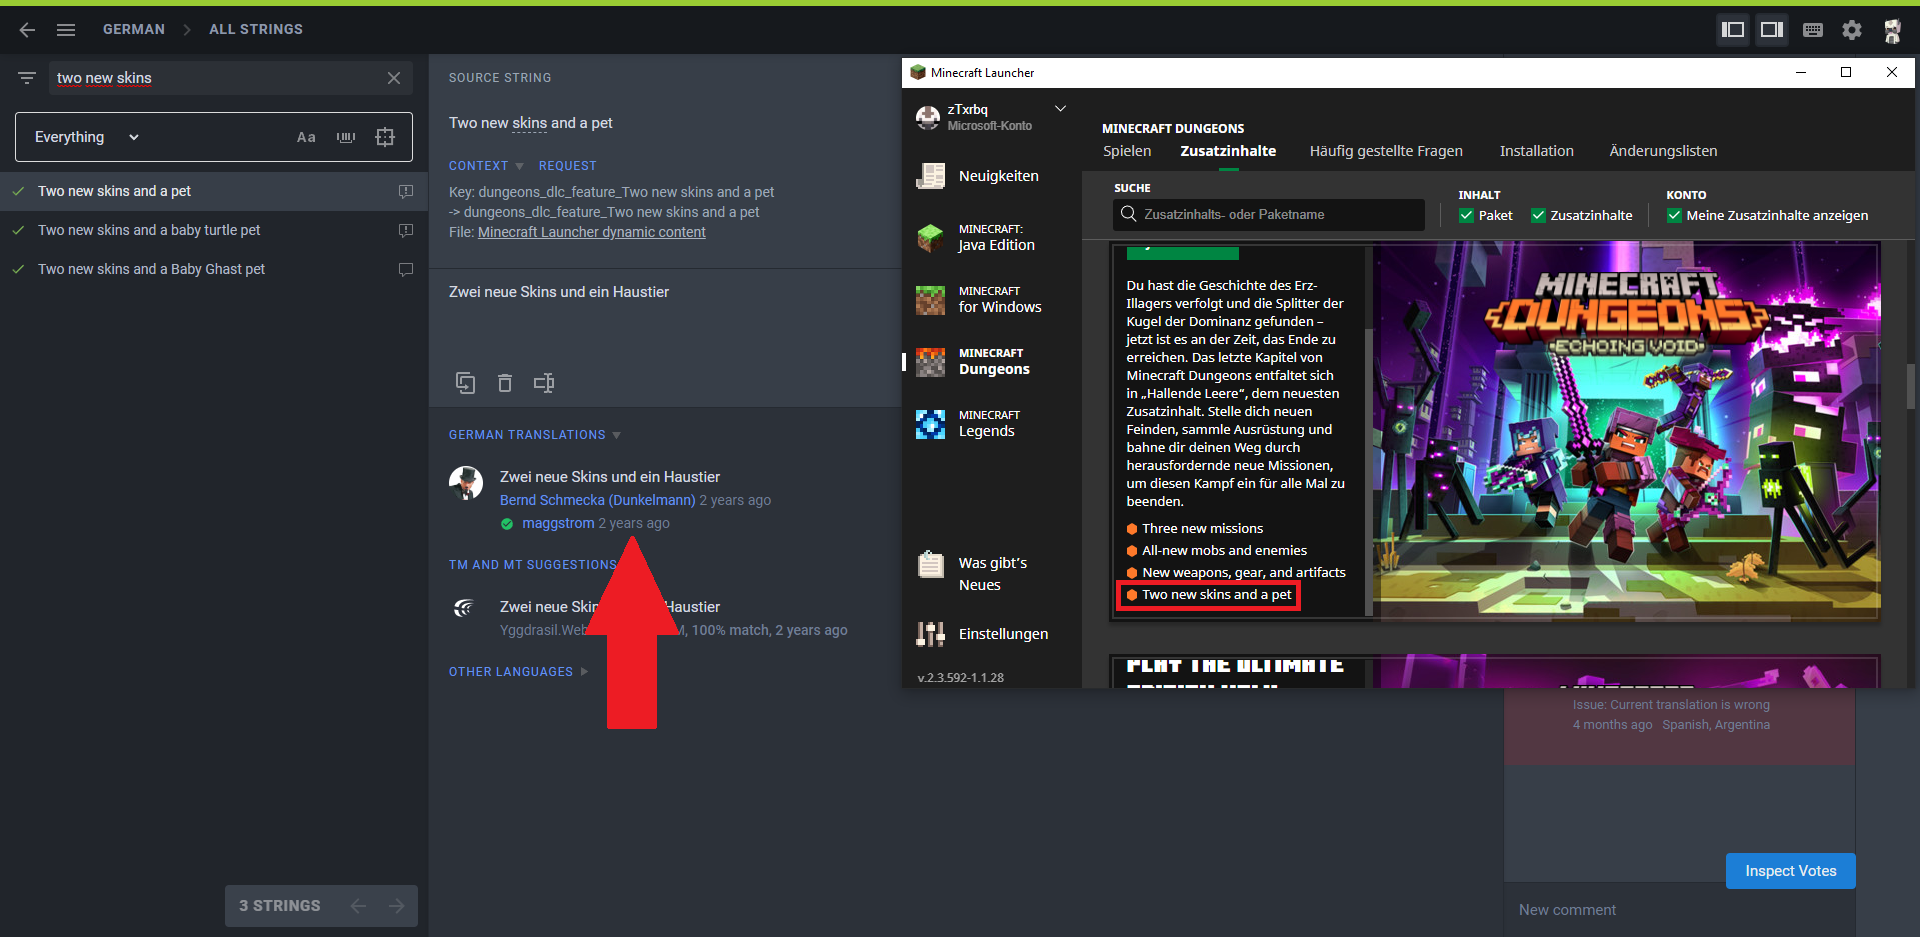The image size is (1920, 937).
Task: Open Bernd Schmecka (Dunkelmann) profile link
Action: point(597,500)
